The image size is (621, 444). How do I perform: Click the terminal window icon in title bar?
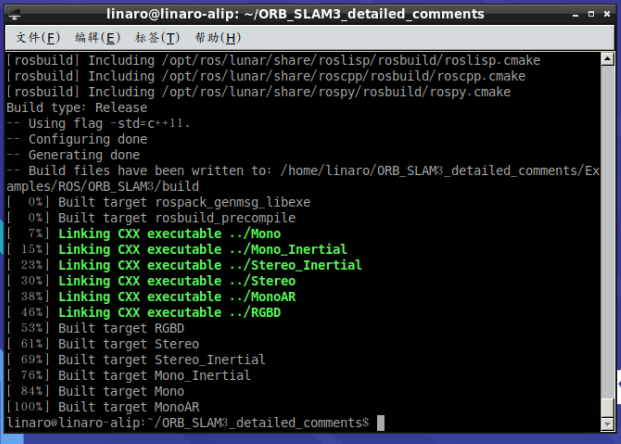15,14
